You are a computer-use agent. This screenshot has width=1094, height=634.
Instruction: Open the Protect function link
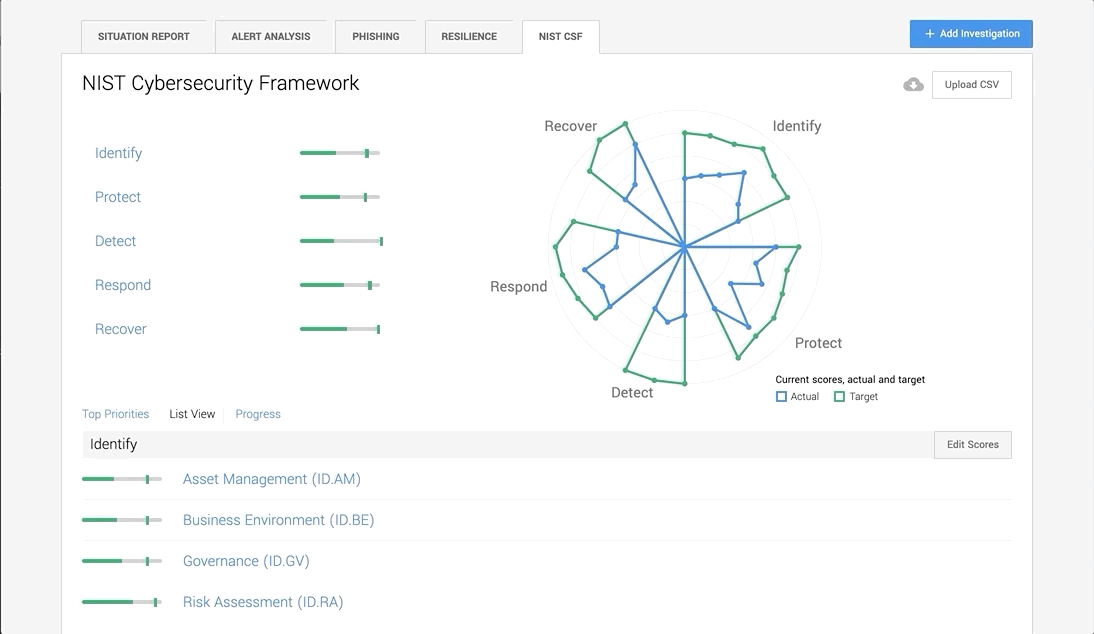[118, 197]
